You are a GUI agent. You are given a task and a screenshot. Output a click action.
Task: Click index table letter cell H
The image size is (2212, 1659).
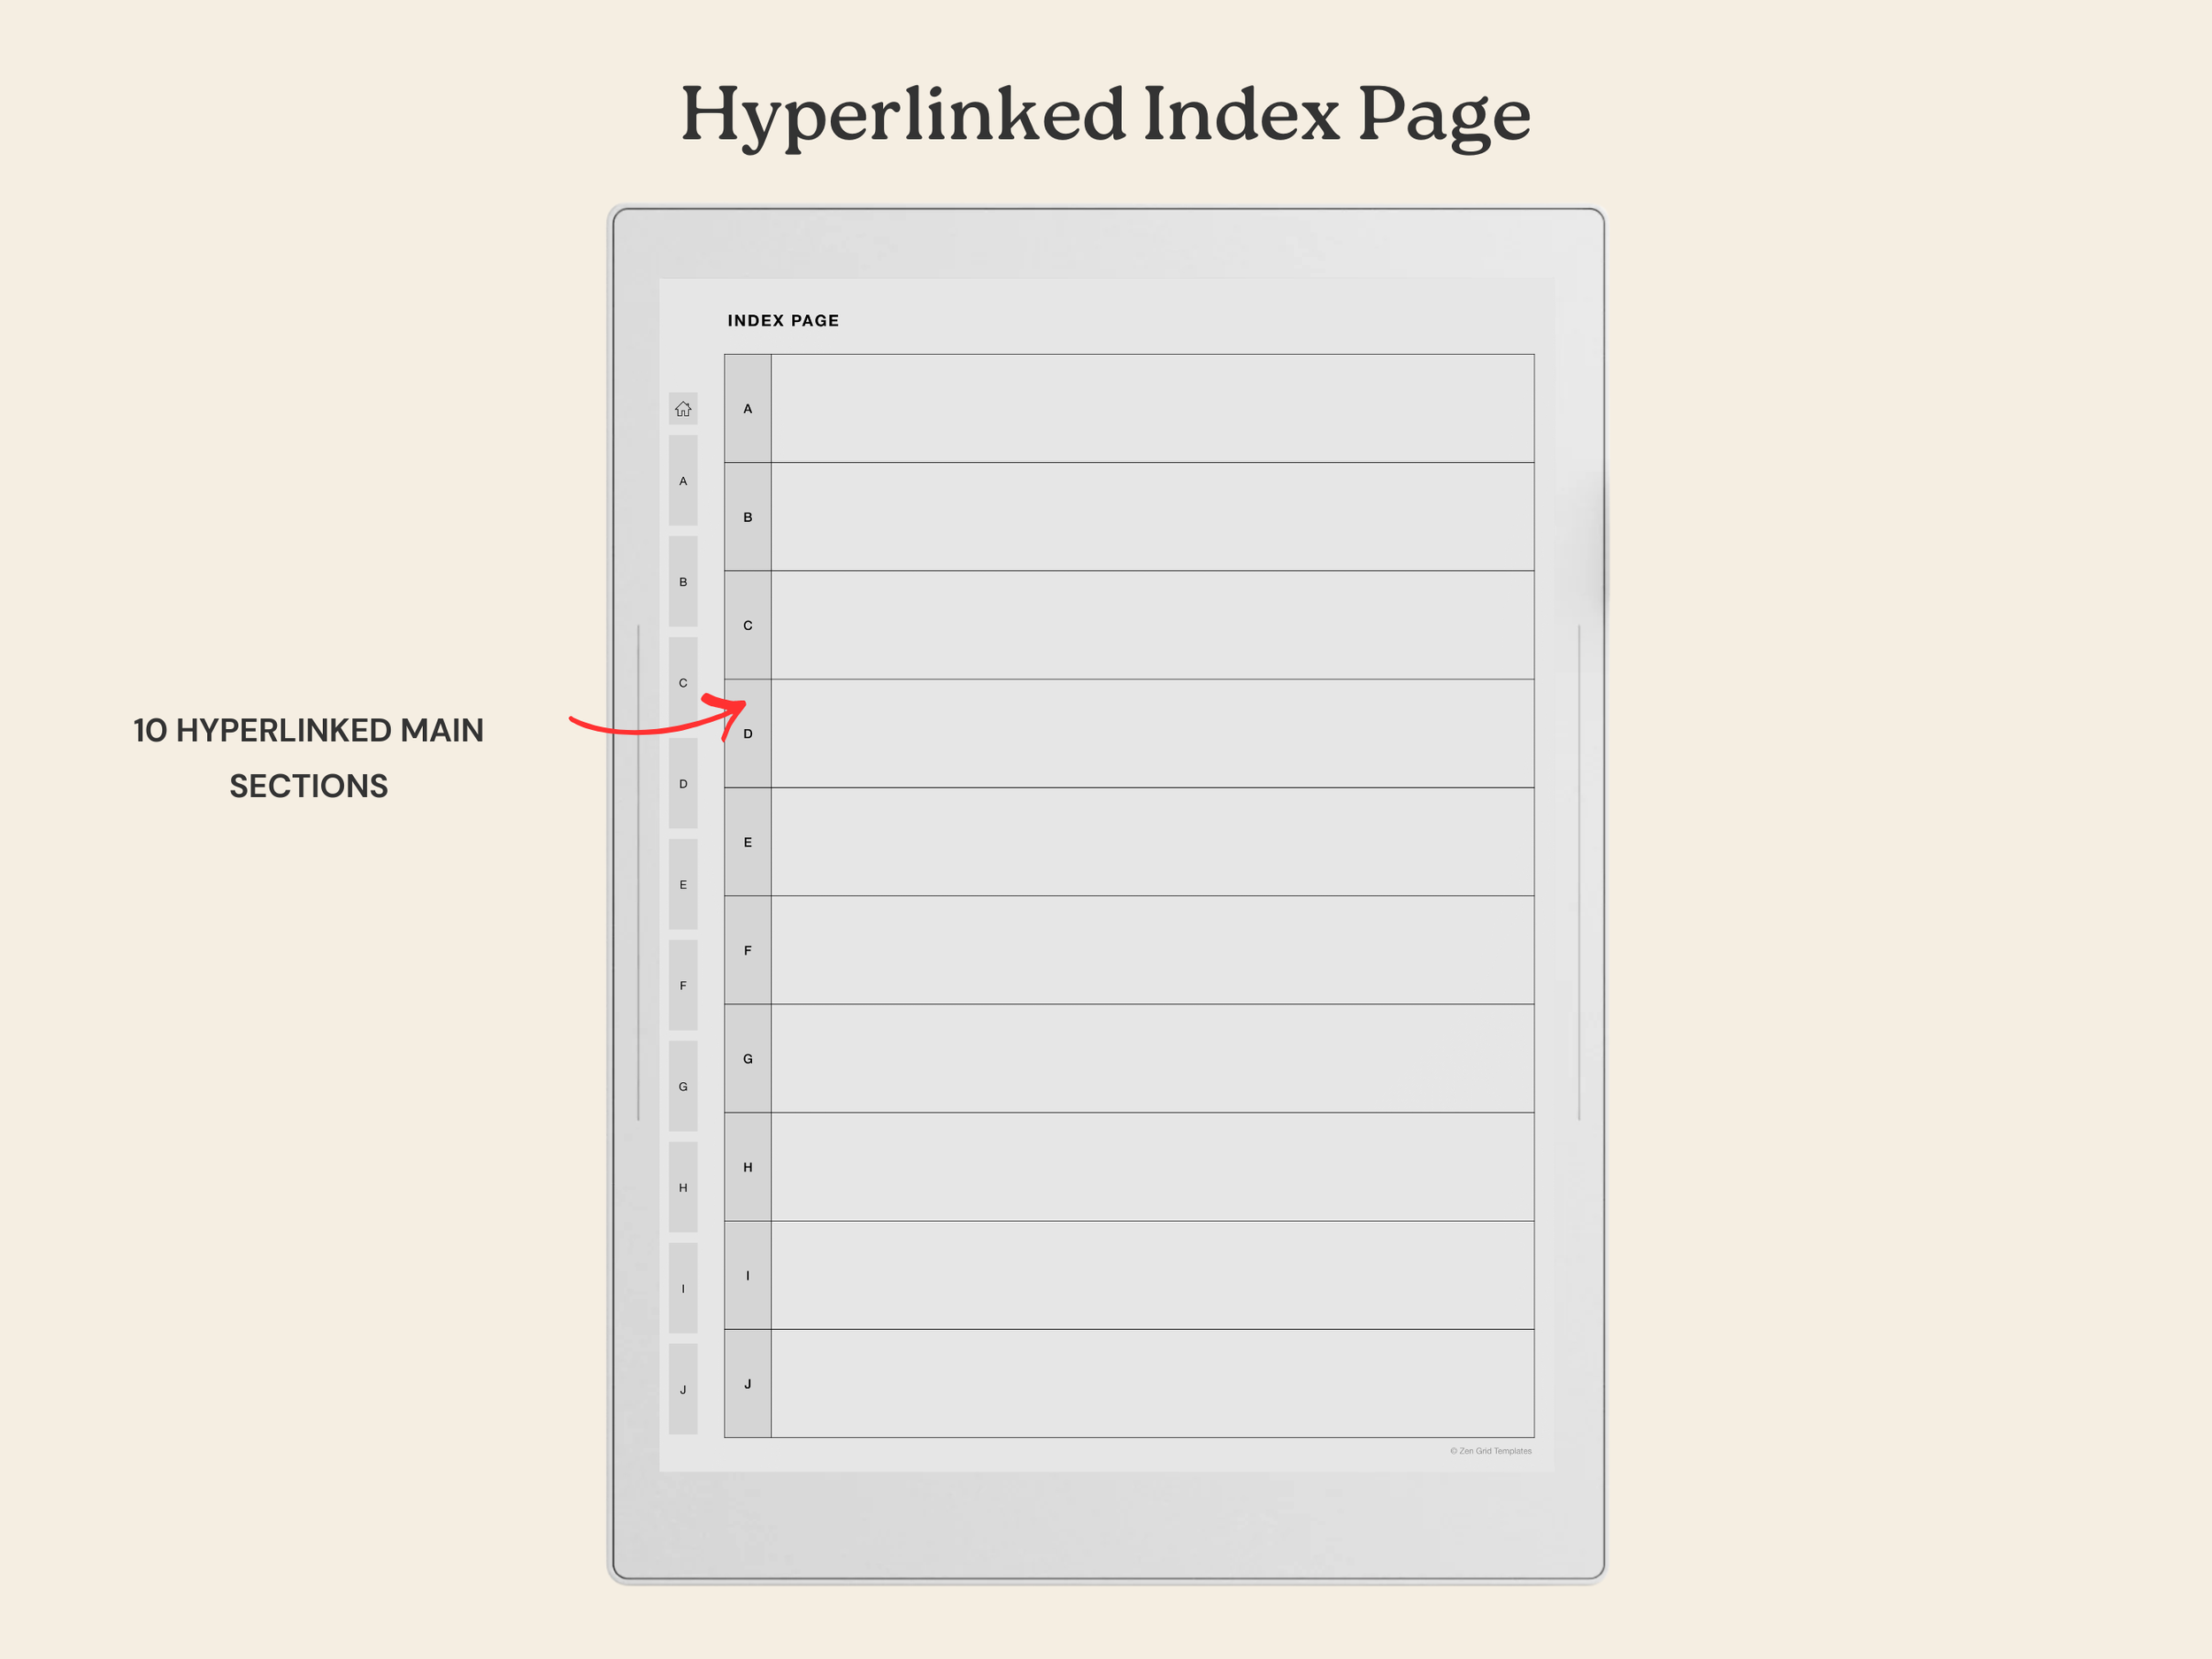(x=747, y=1167)
